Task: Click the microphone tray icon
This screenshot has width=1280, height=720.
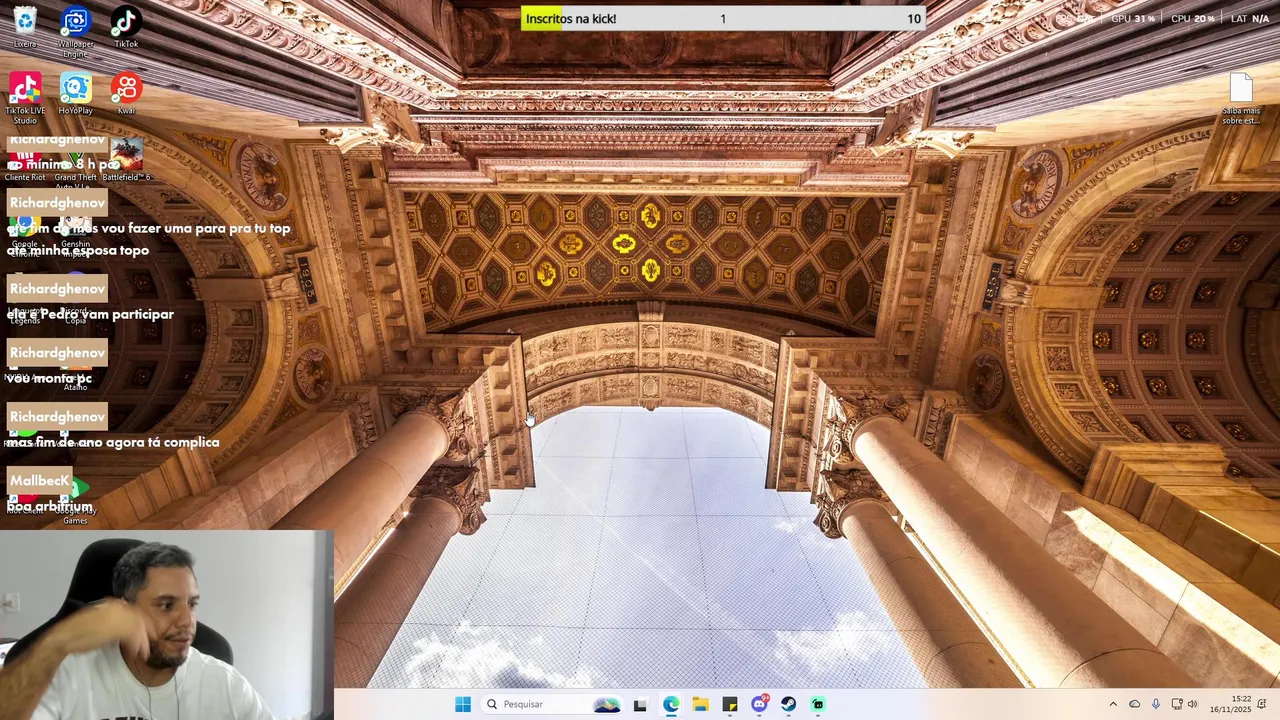Action: [x=1156, y=704]
